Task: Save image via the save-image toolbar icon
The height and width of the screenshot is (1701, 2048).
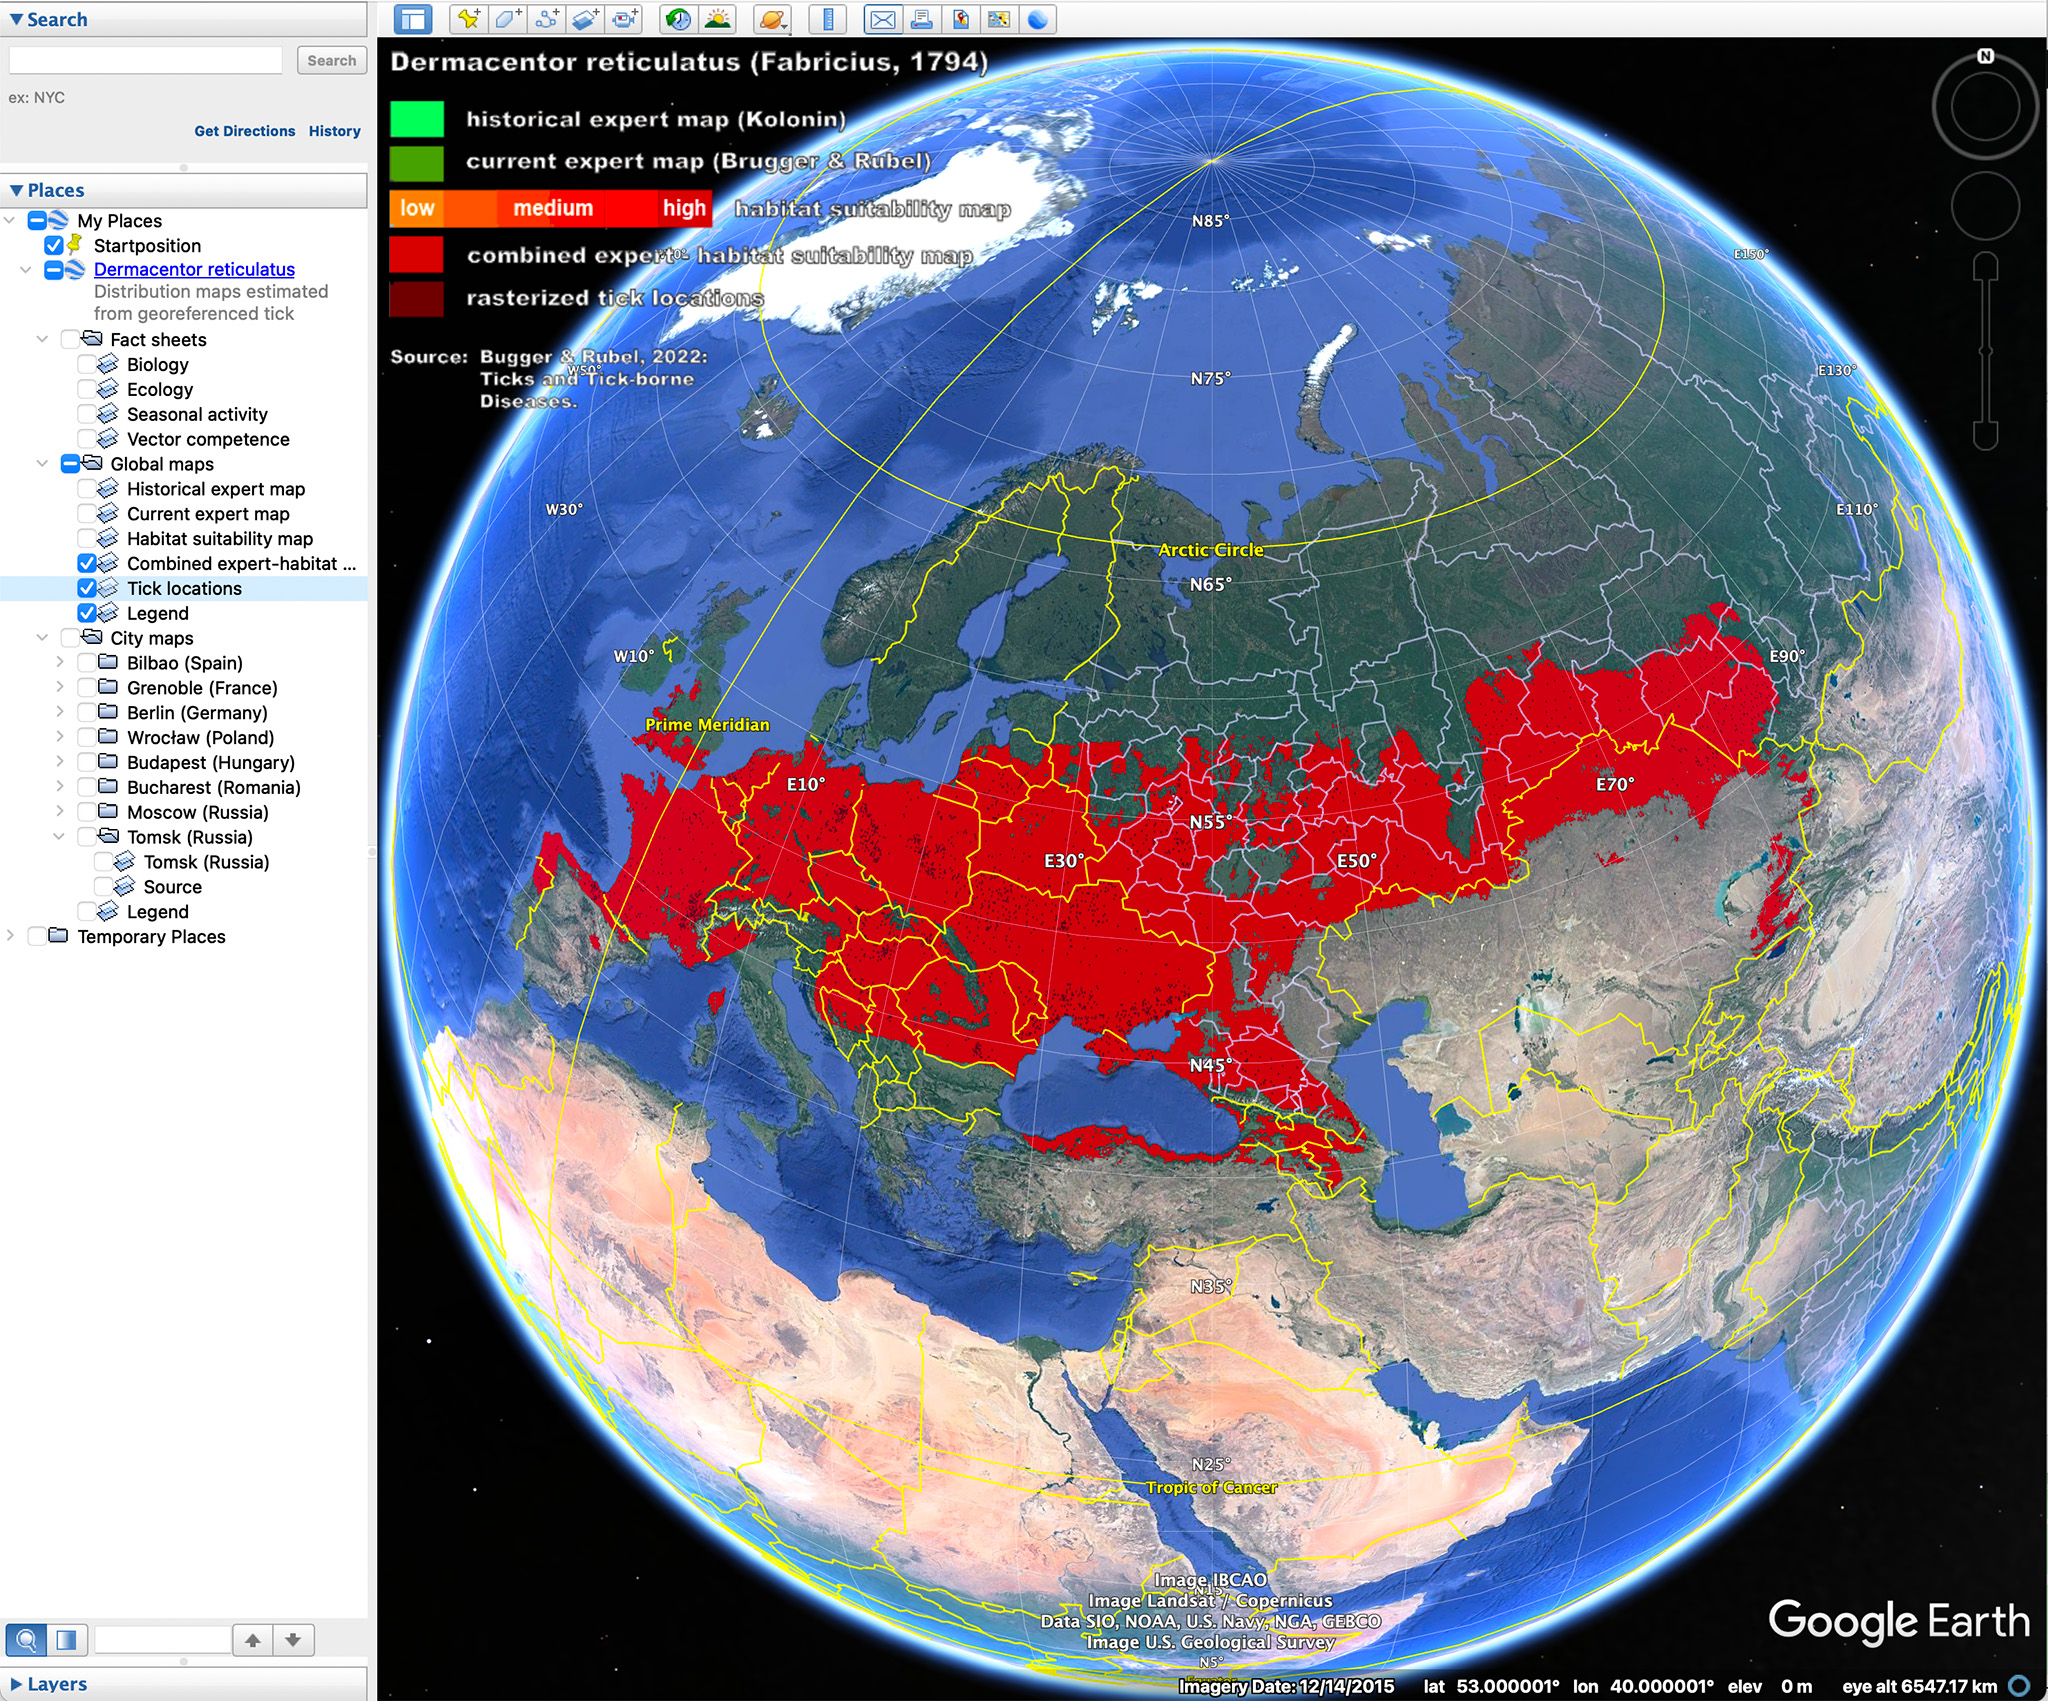Action: (960, 19)
